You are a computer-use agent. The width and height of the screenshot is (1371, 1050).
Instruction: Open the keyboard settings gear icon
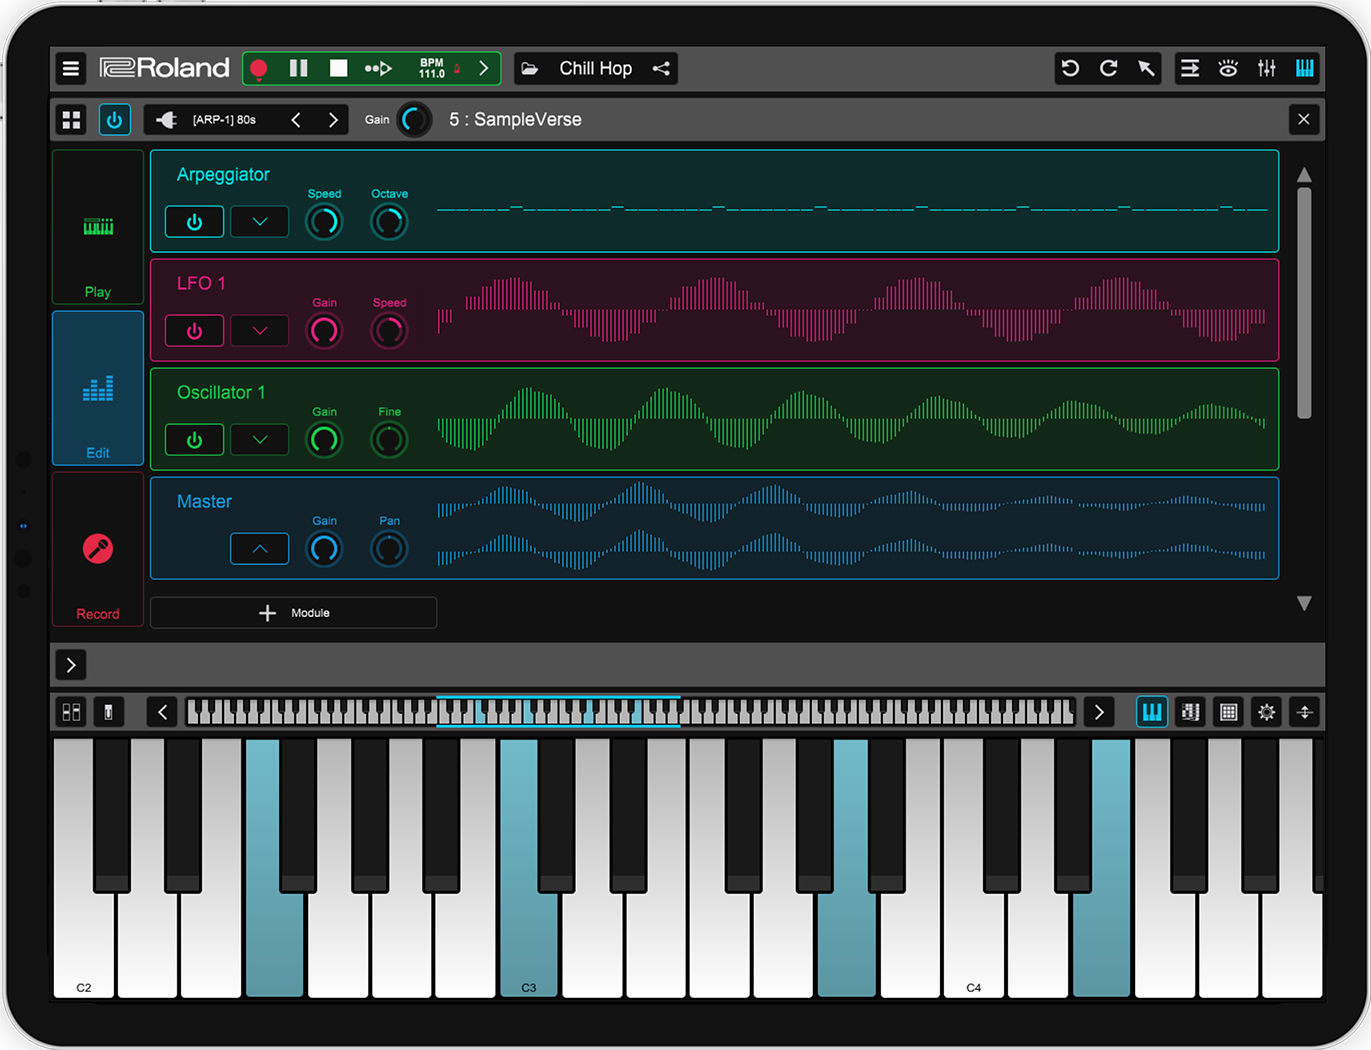pyautogui.click(x=1266, y=712)
